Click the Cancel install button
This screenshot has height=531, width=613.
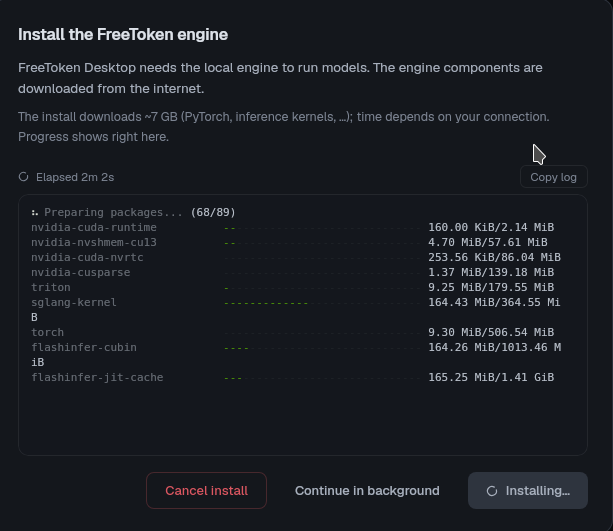click(206, 490)
